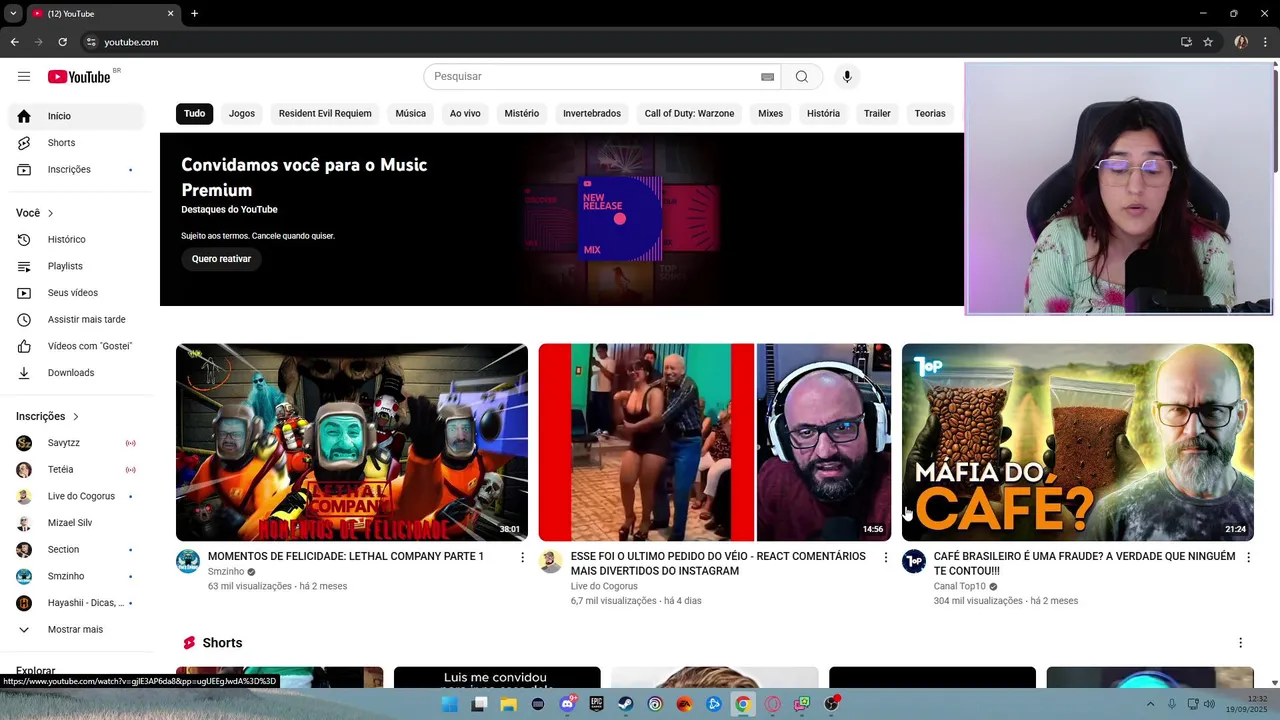Select the Música filter chip
This screenshot has width=1280, height=720.
tap(410, 113)
